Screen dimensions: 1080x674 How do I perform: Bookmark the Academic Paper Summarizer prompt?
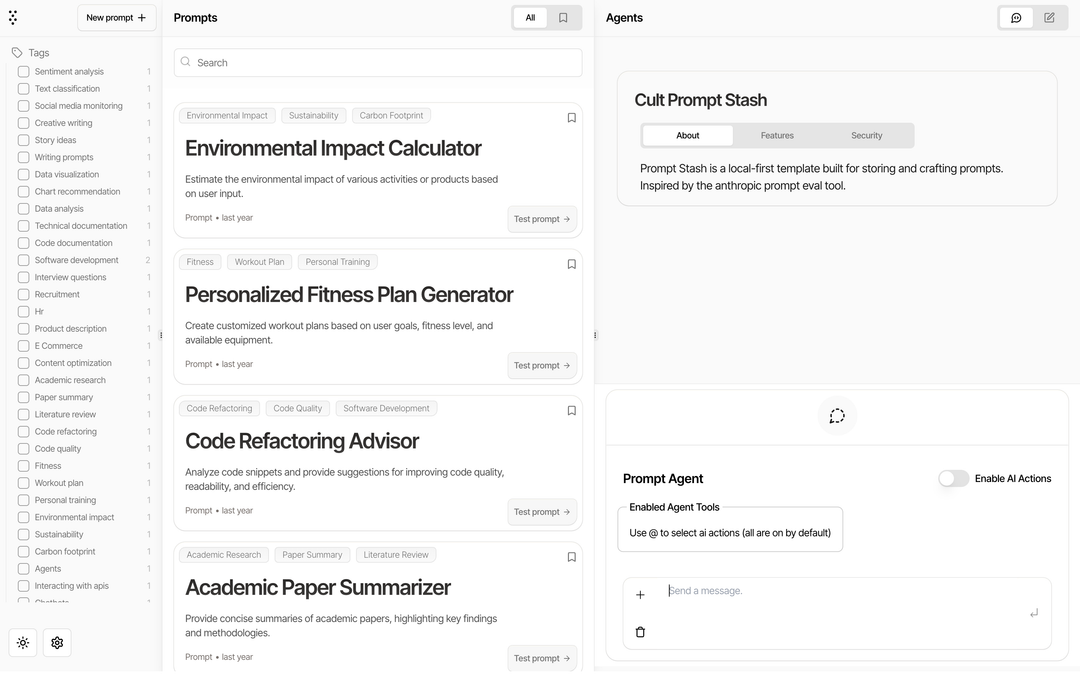571,557
